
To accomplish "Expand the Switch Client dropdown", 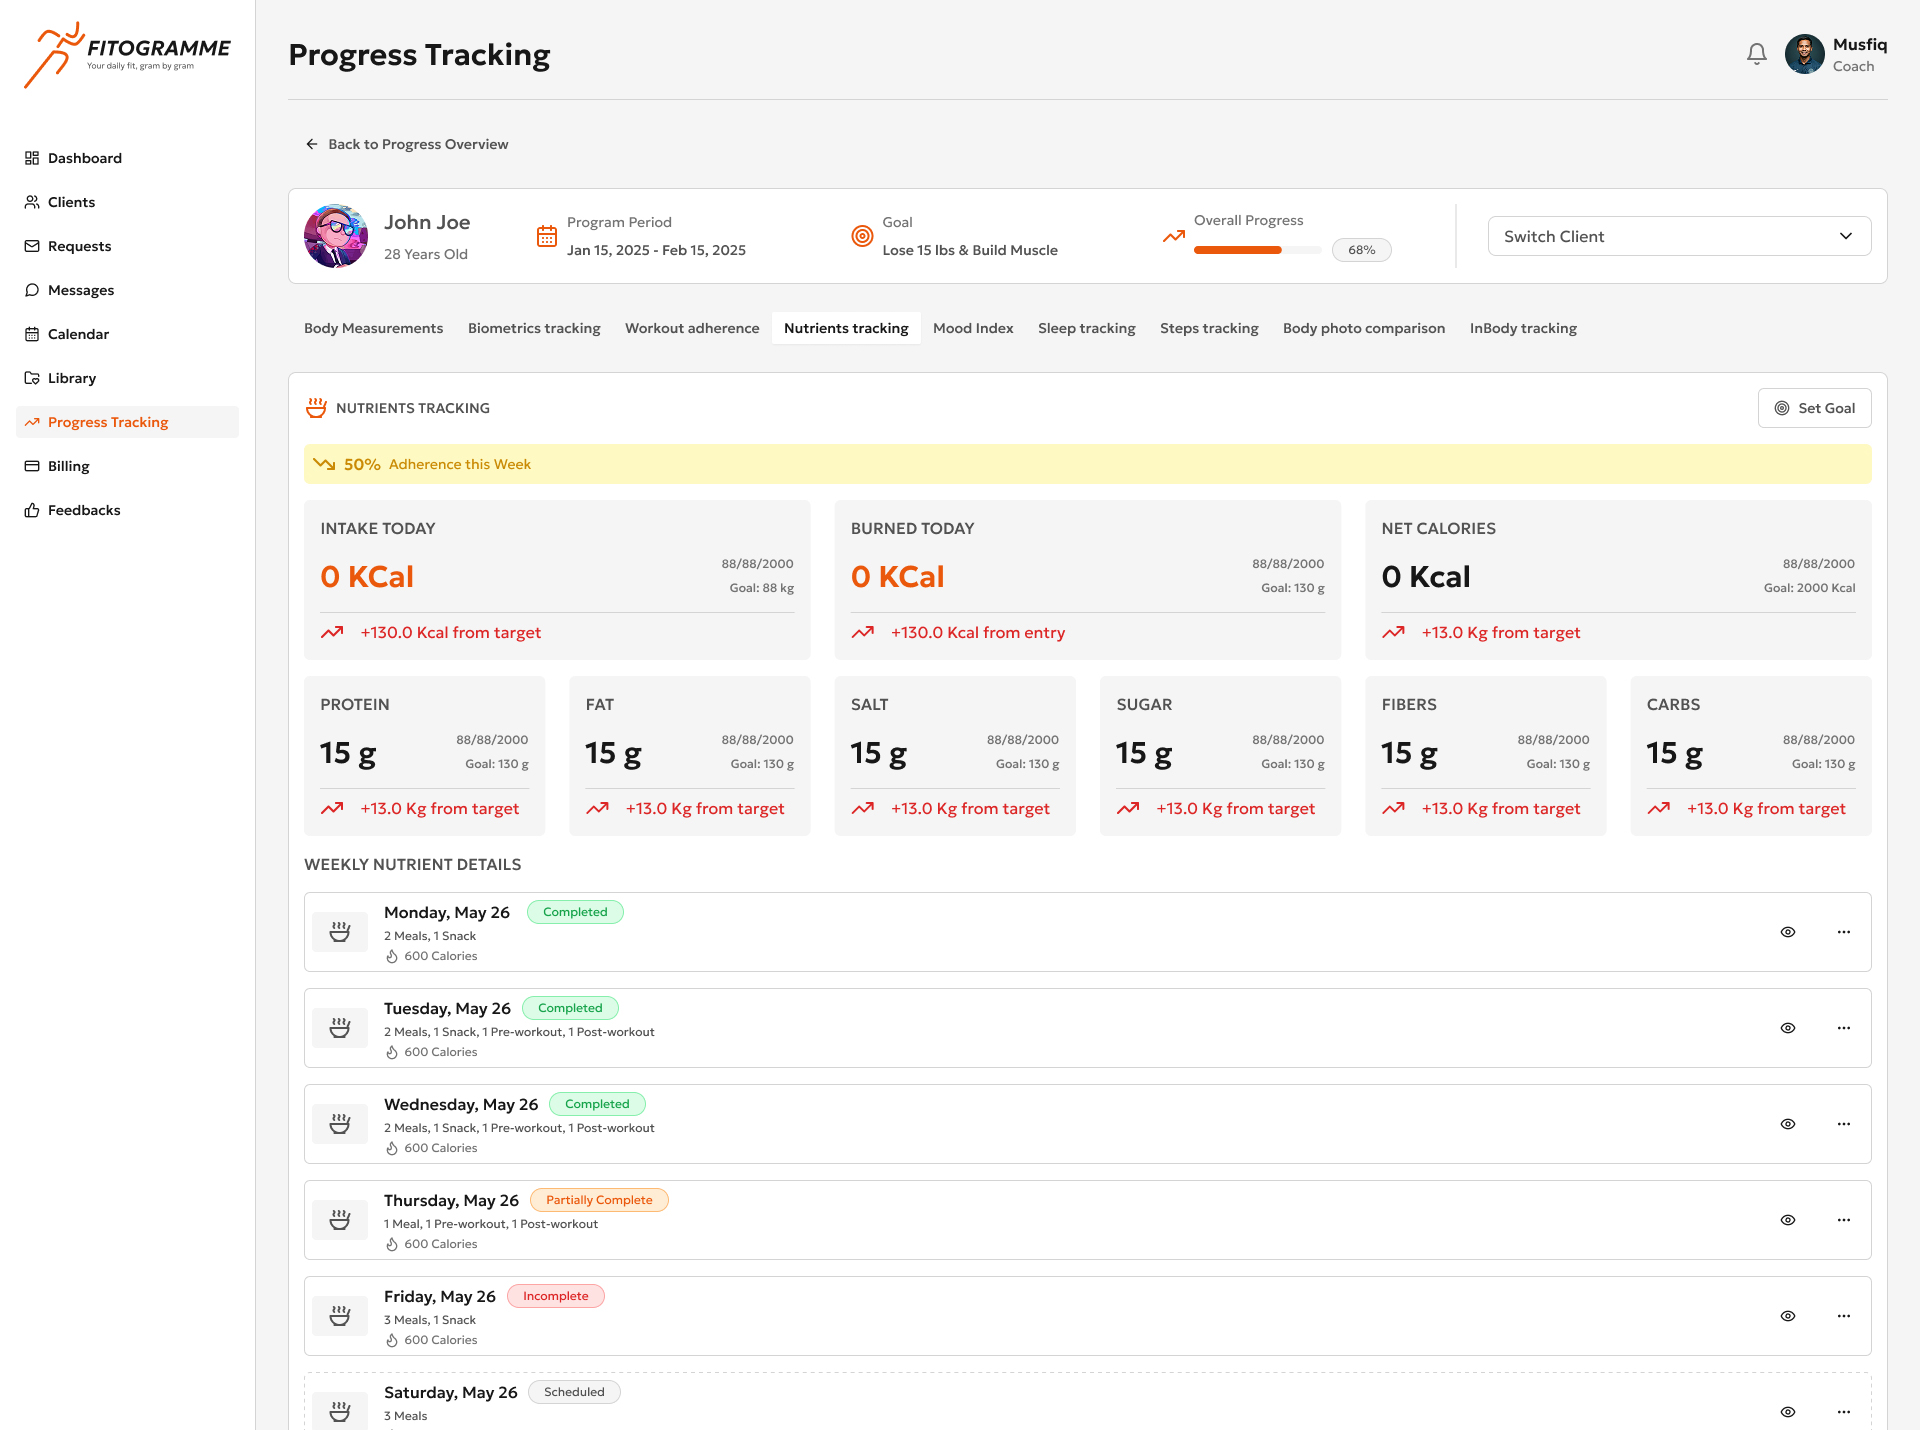I will point(1679,236).
